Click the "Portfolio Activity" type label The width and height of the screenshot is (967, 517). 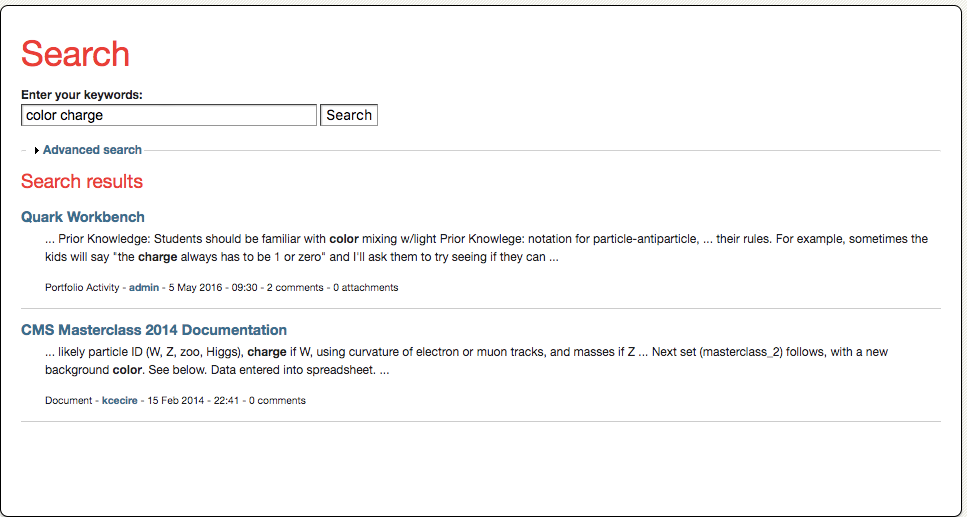click(x=82, y=287)
